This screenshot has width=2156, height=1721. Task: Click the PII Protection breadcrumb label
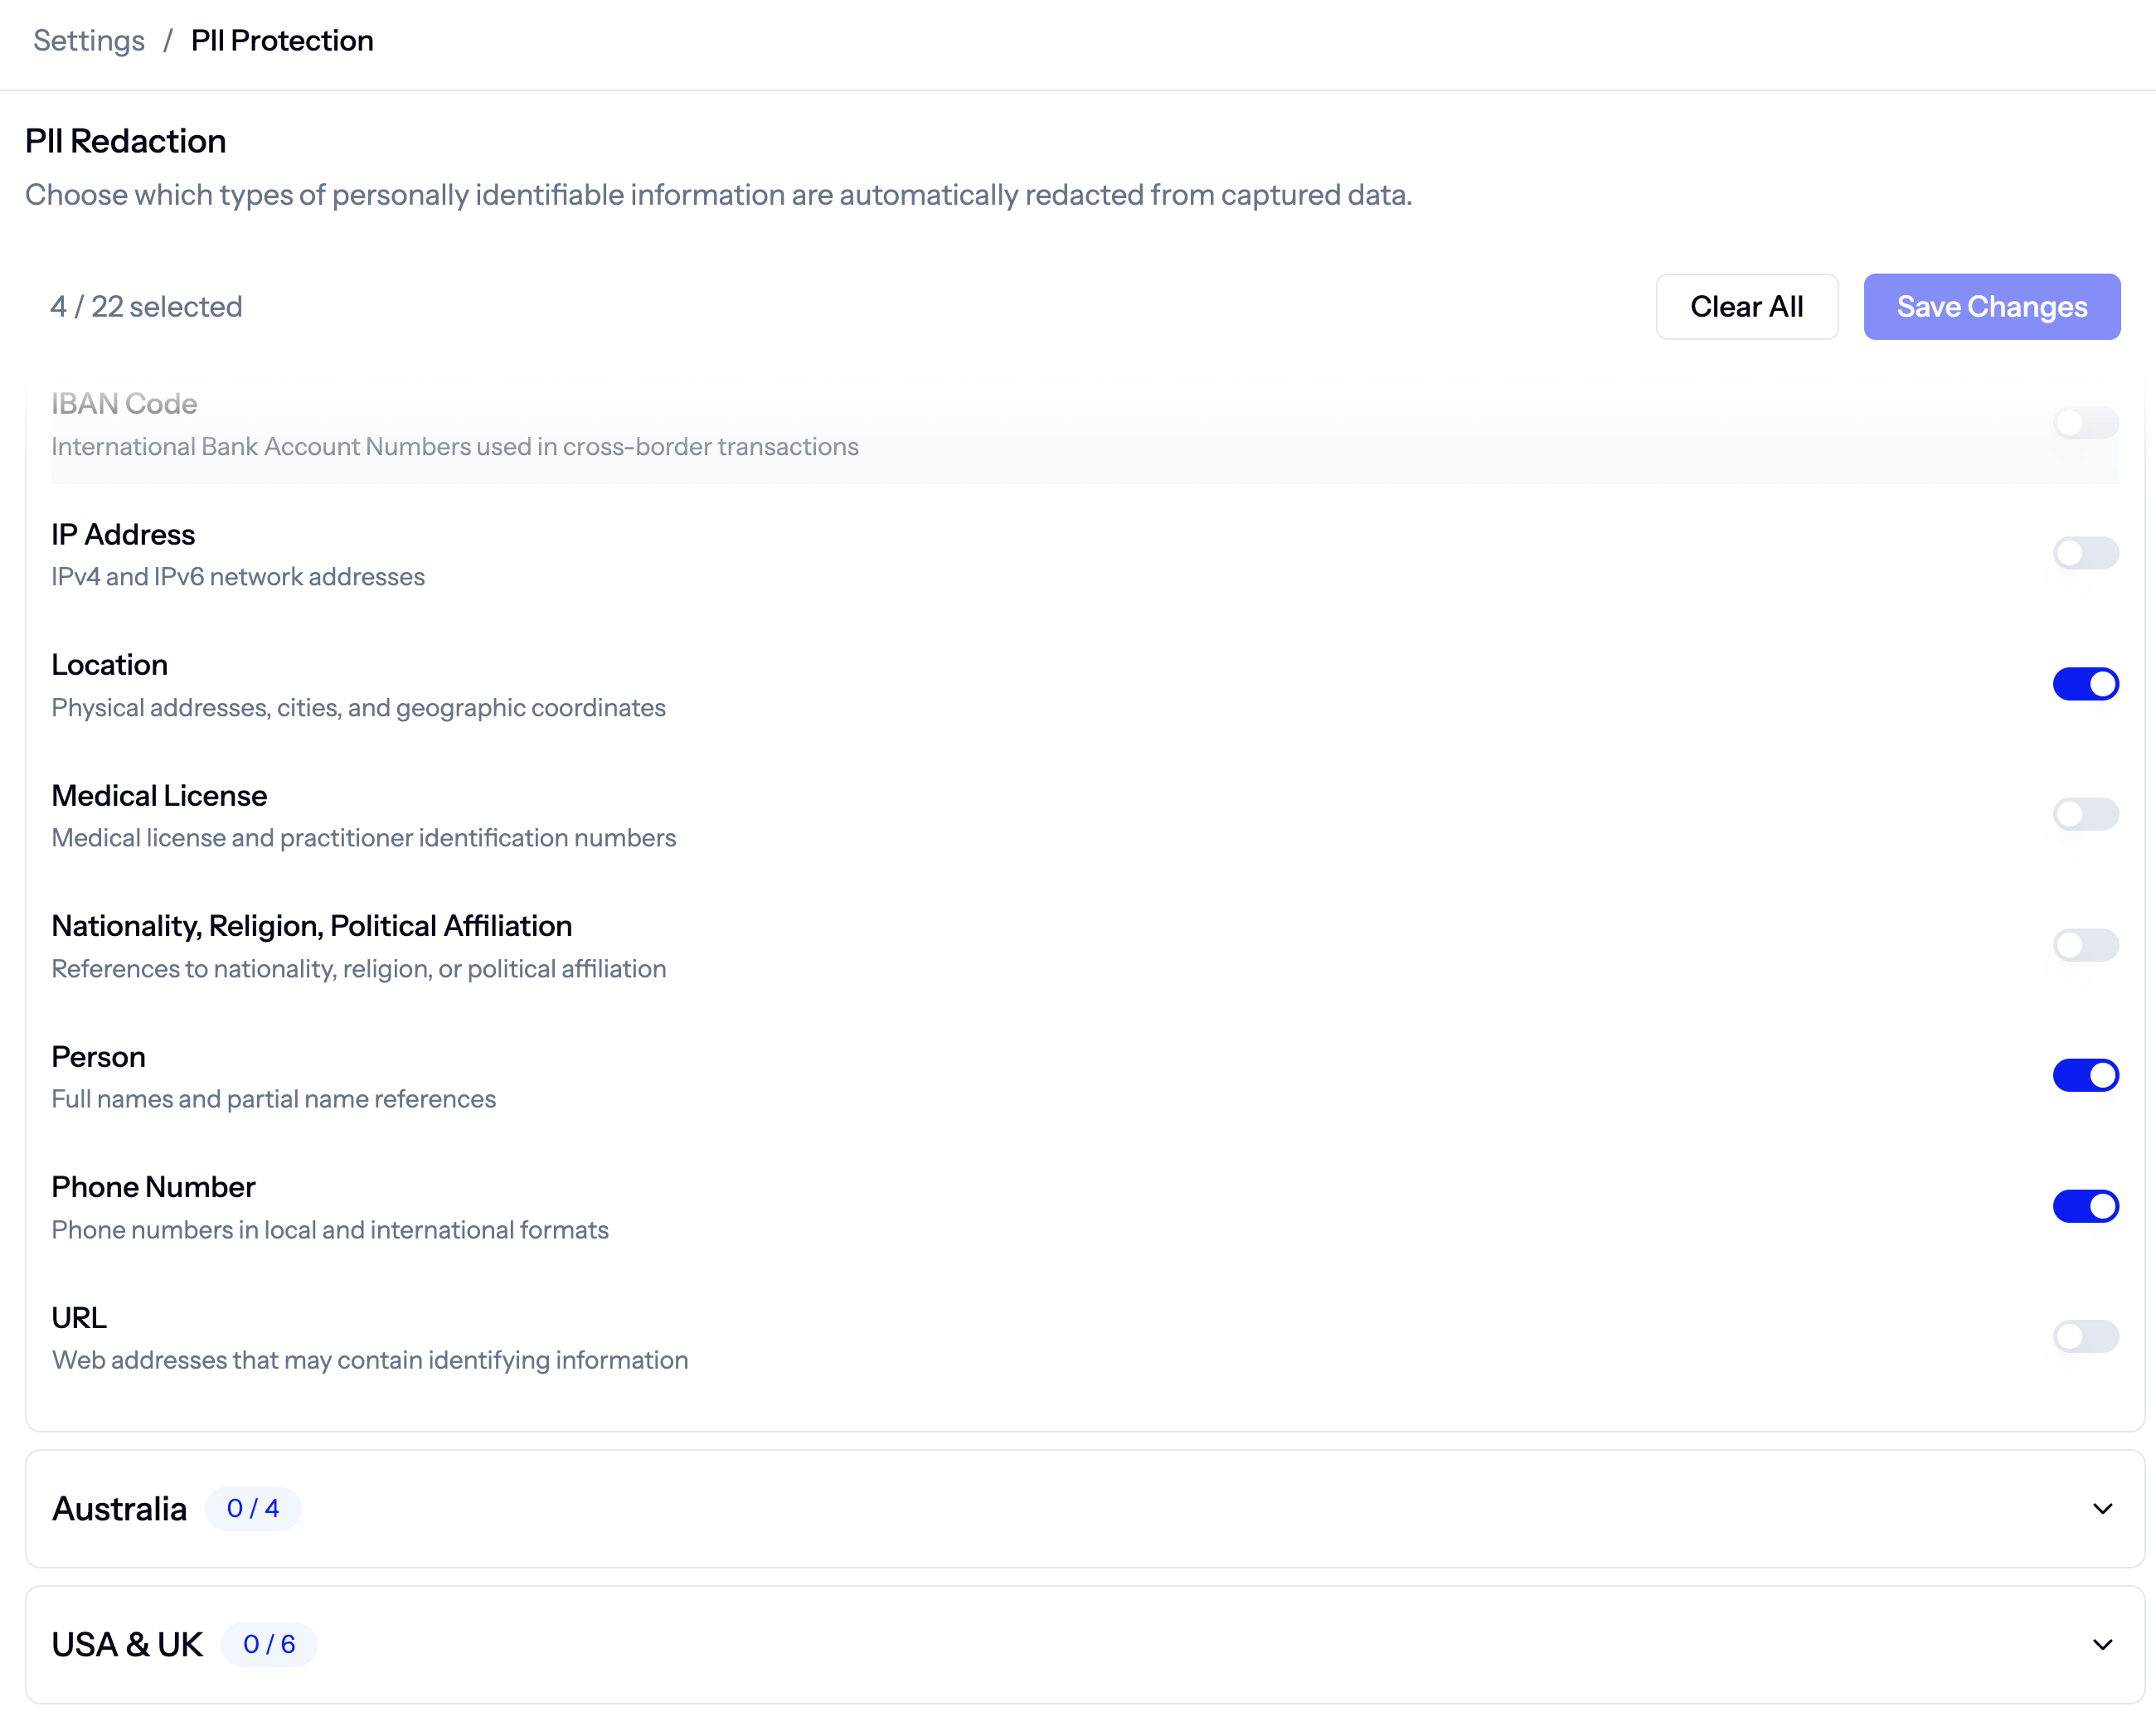(x=283, y=40)
